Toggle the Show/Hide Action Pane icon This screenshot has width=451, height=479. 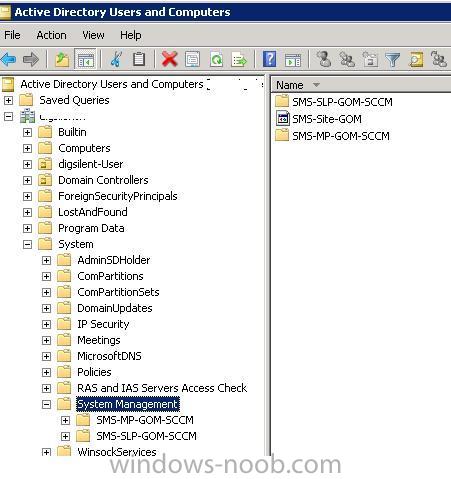(x=293, y=60)
